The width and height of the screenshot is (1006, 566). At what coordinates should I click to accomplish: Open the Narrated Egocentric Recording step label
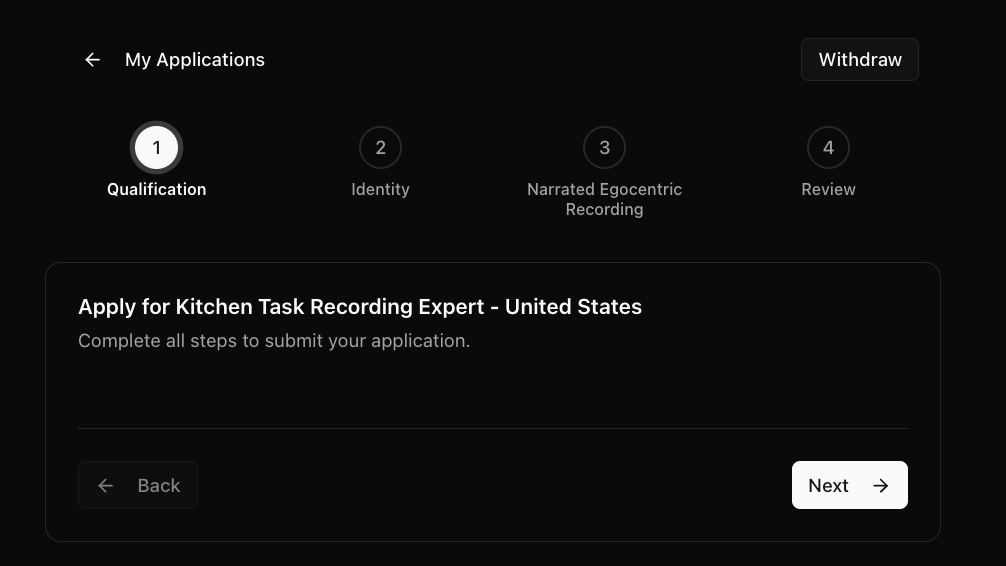click(x=604, y=199)
